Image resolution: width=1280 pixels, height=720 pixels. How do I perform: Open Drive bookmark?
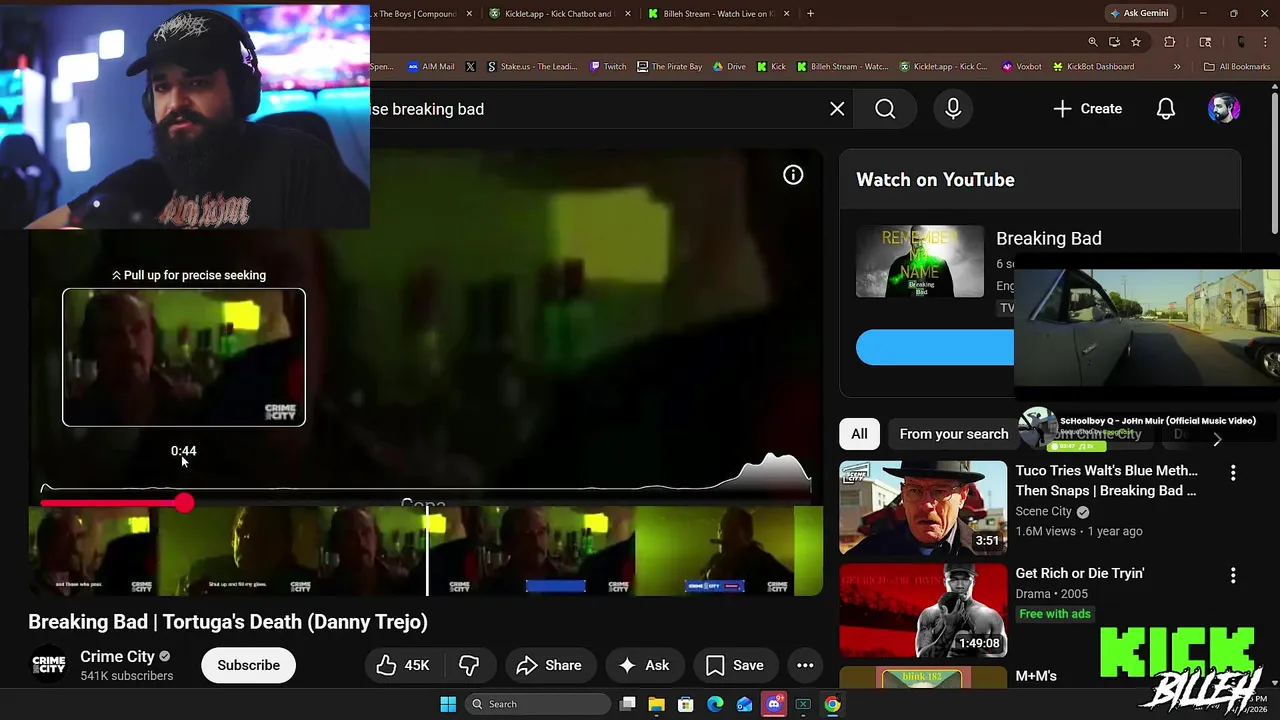coord(729,67)
